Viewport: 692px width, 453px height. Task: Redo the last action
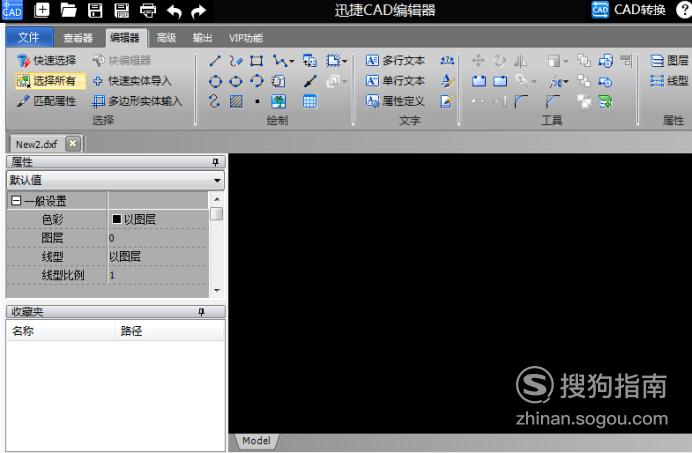click(199, 11)
